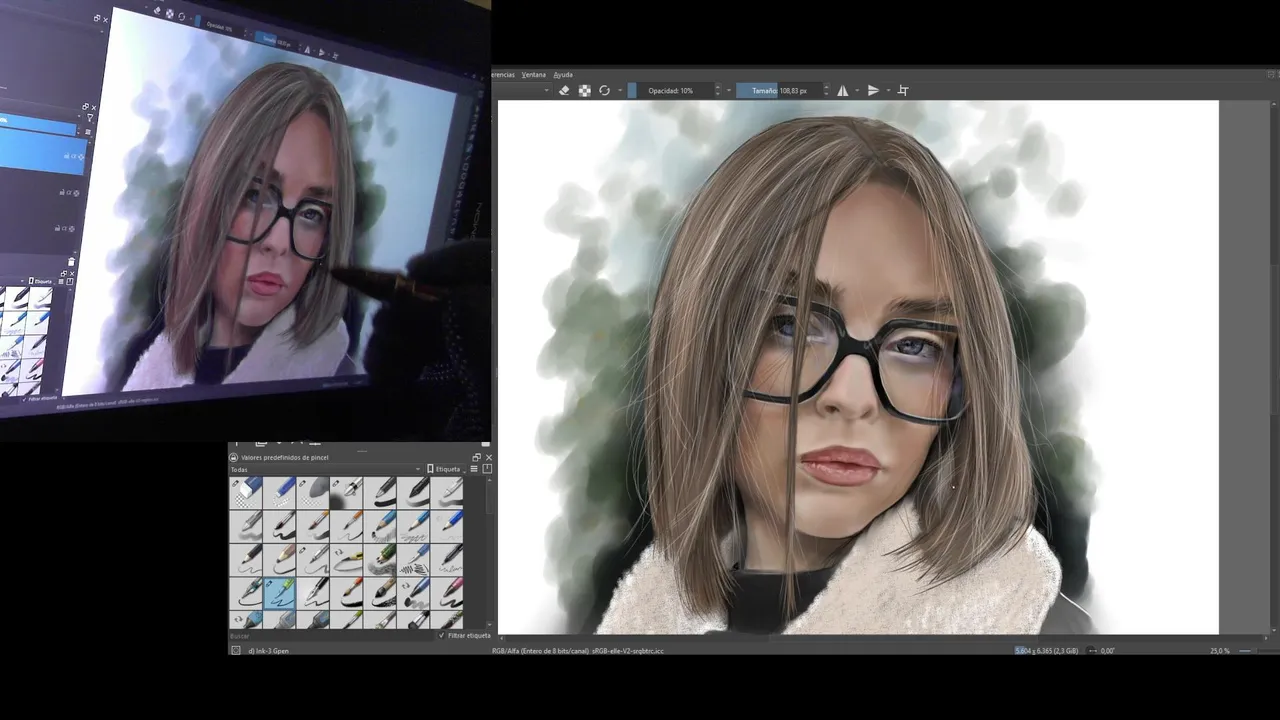Click the lock icon beside docker title

[234, 457]
